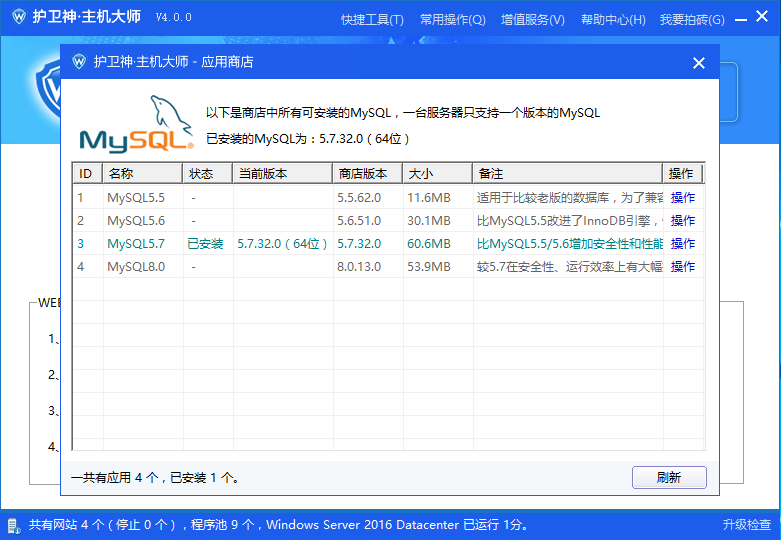The width and height of the screenshot is (781, 540).
Task: Minimize the main window
Action: (x=741, y=20)
